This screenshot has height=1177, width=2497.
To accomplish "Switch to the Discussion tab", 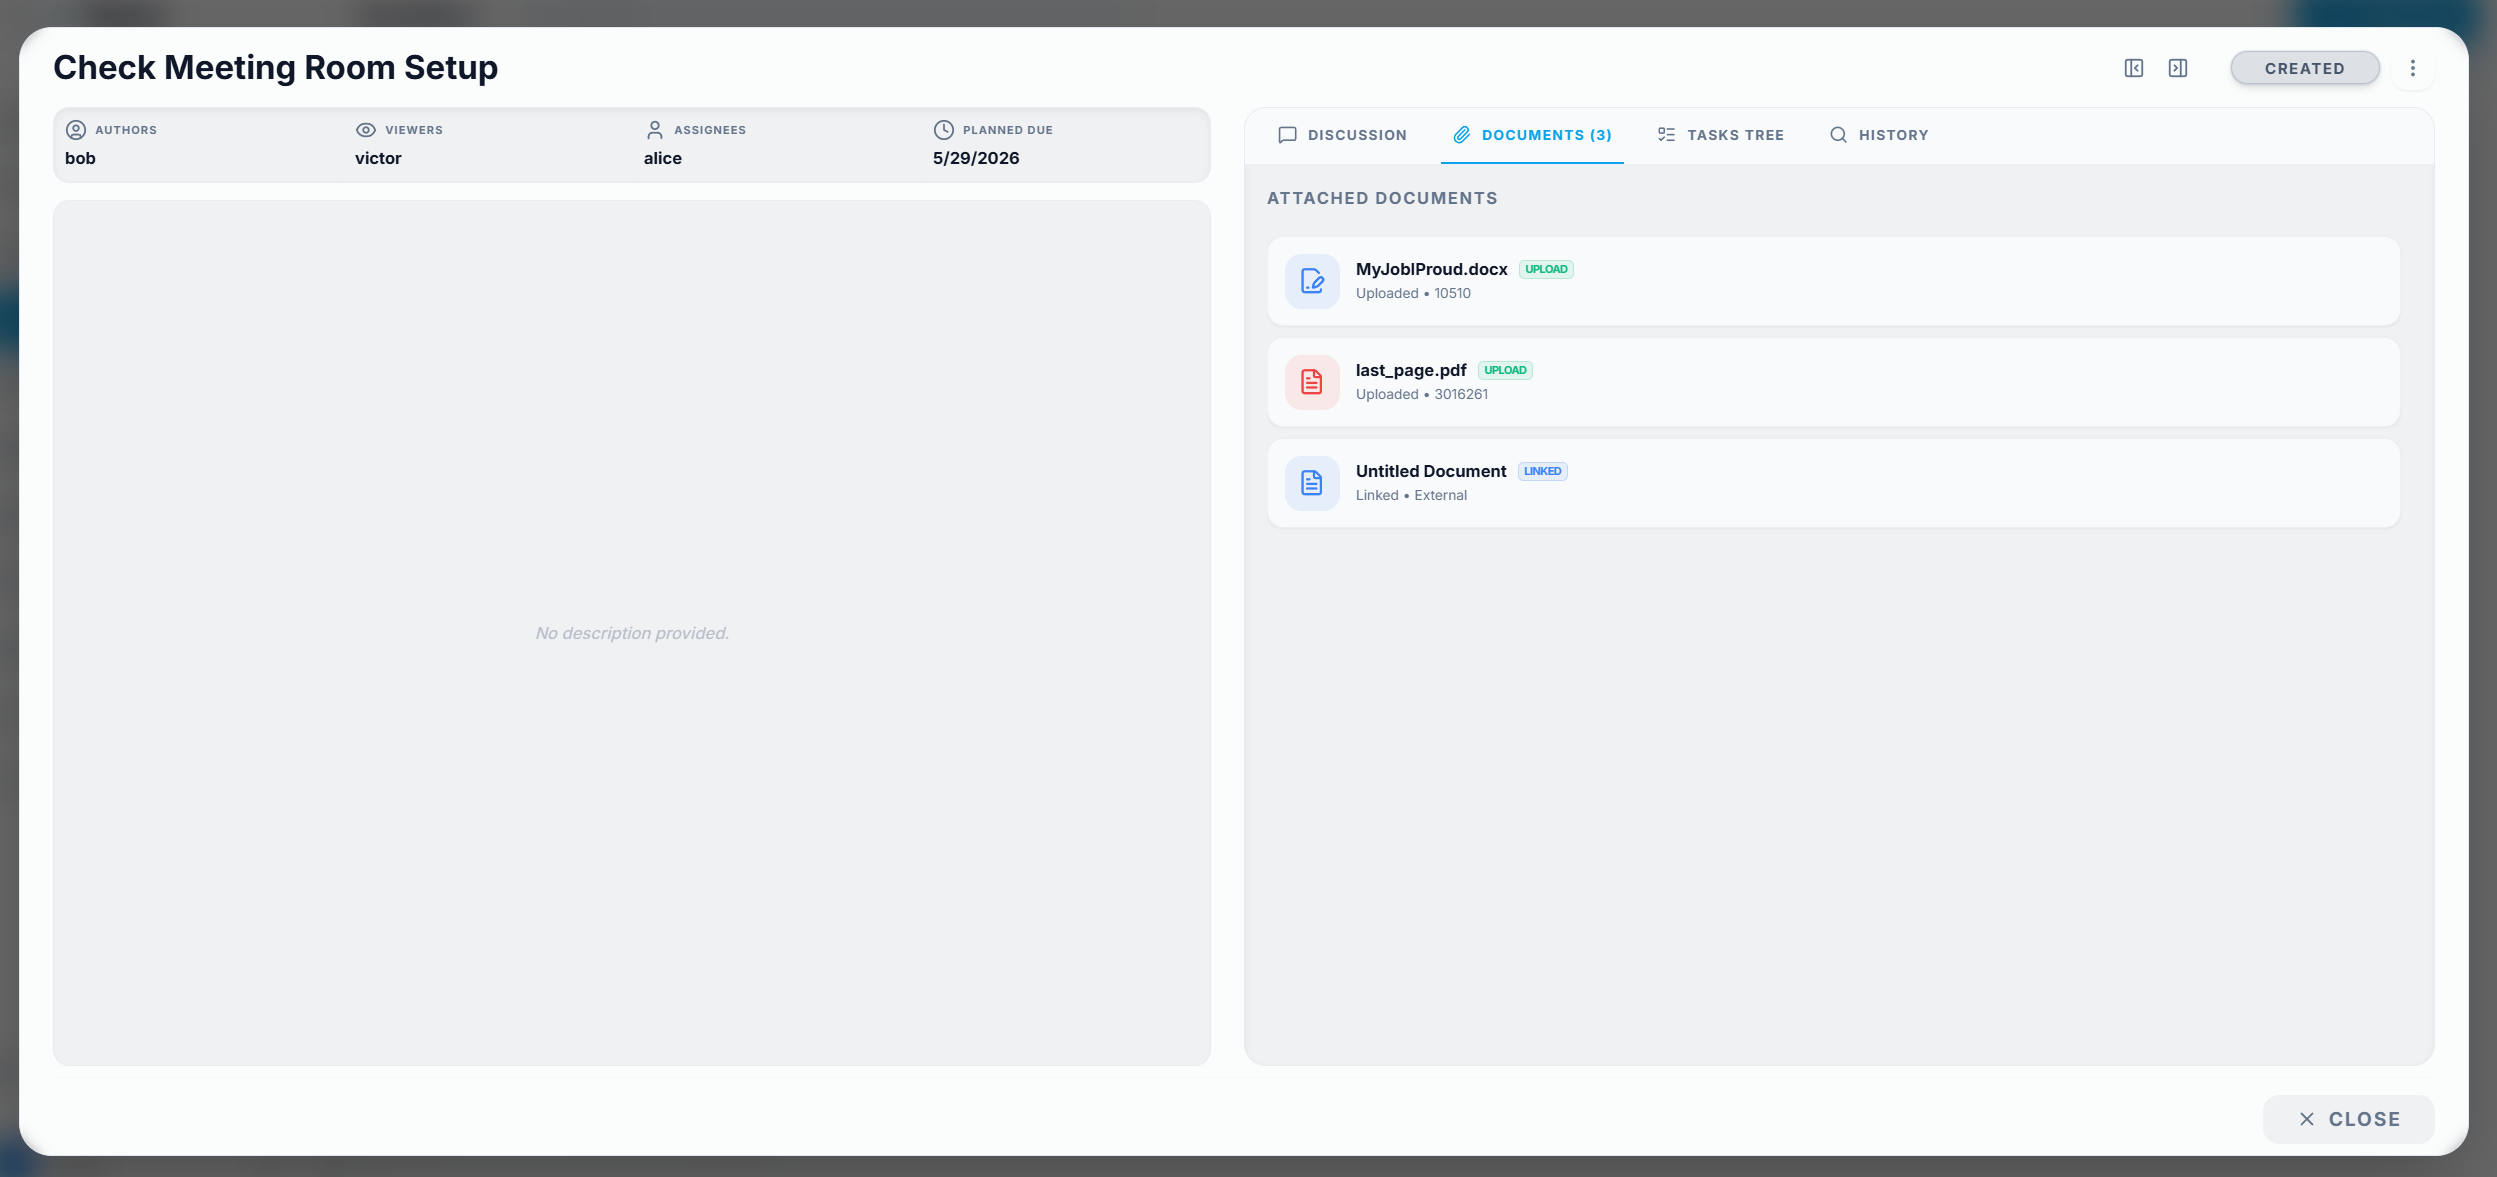I will click(x=1343, y=135).
